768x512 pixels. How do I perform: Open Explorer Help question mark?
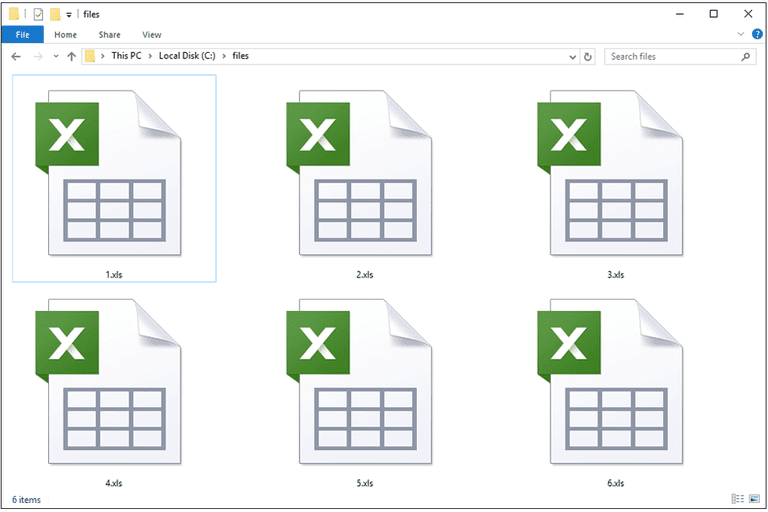tap(757, 34)
